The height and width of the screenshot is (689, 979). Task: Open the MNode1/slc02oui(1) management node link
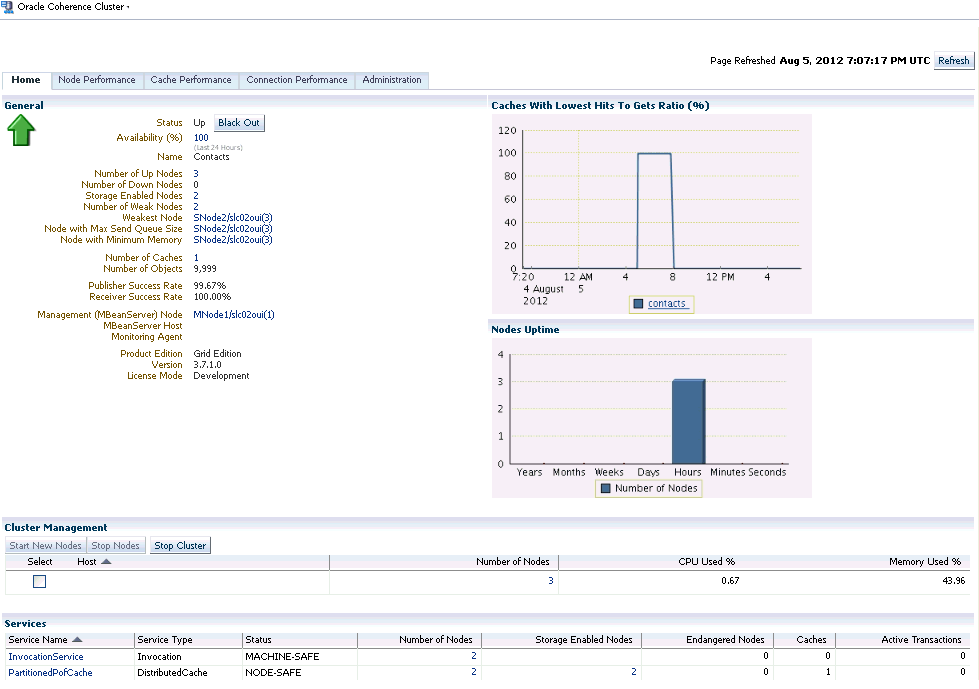coord(234,315)
